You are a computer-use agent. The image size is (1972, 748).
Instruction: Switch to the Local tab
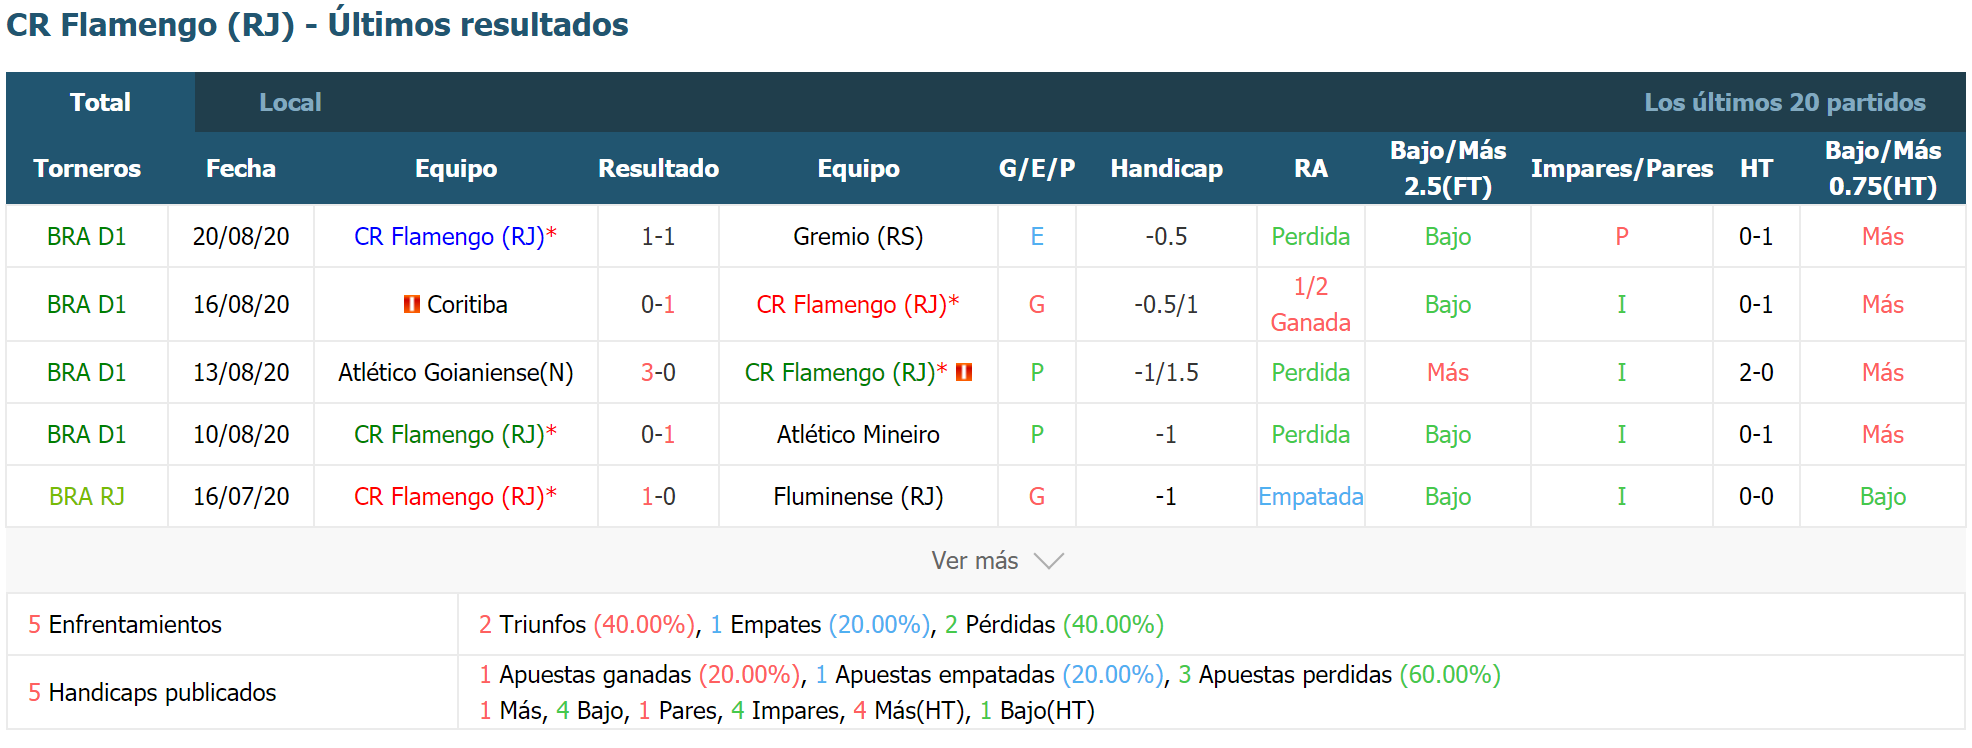(290, 102)
